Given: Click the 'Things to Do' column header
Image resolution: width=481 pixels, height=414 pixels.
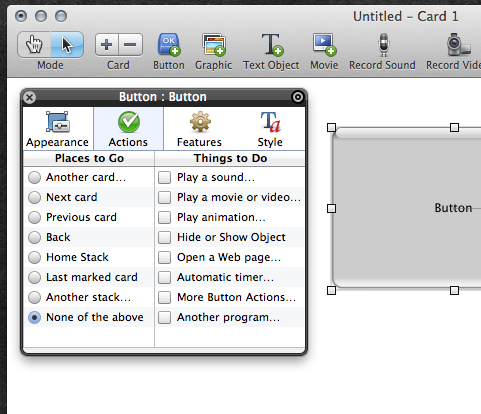Looking at the screenshot, I should 230,158.
